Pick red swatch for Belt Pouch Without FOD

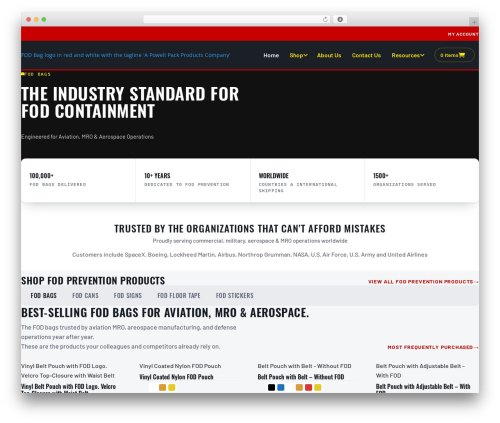click(x=309, y=387)
